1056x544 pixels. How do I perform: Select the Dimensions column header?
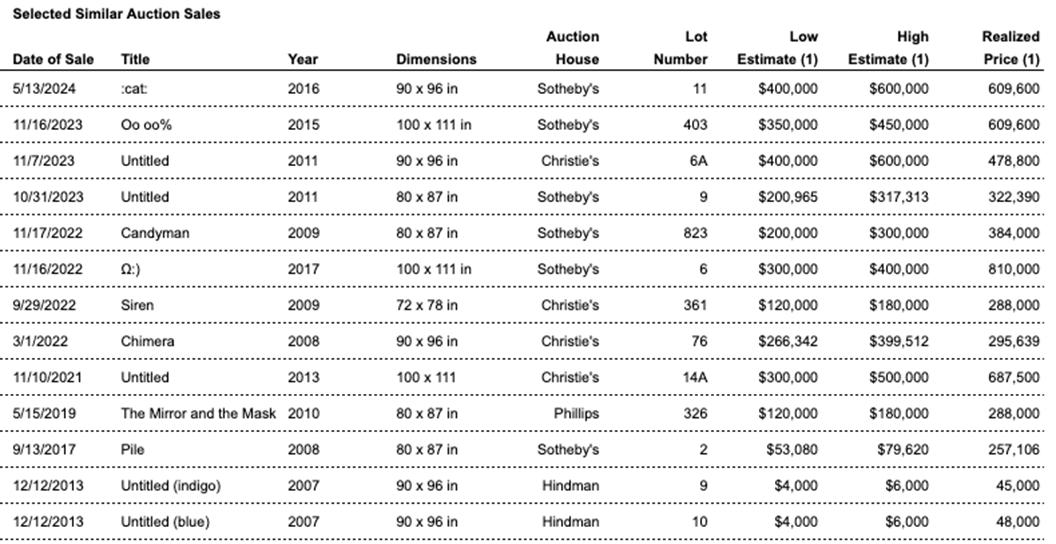(x=436, y=59)
